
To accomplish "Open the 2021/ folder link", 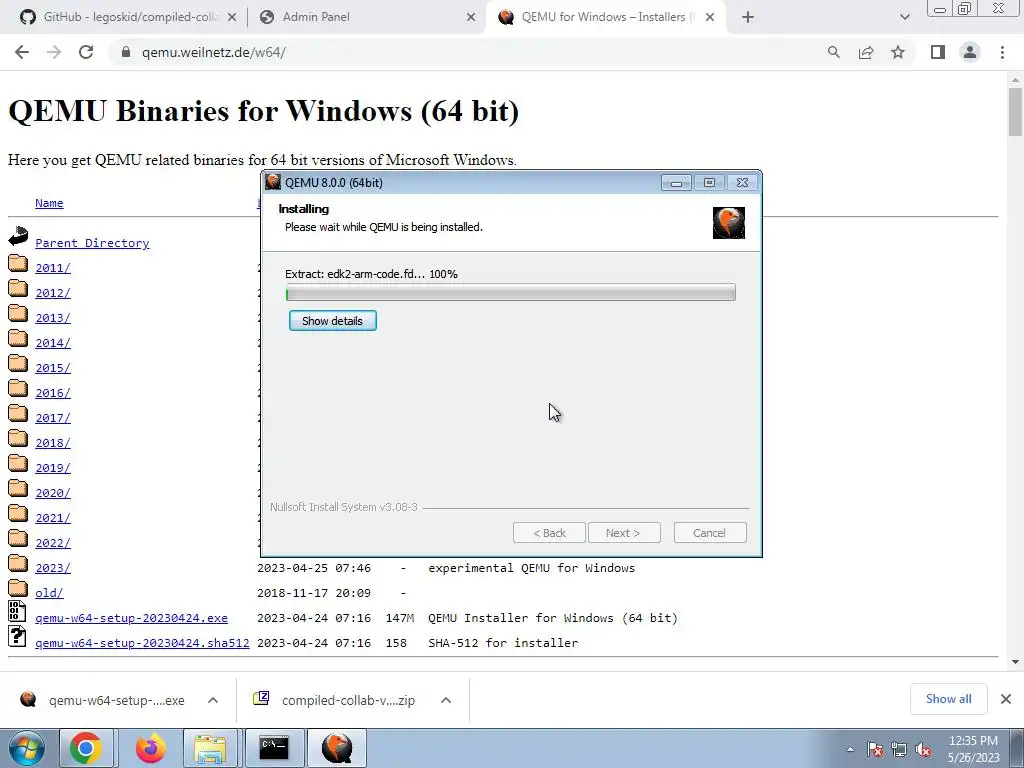I will (53, 518).
